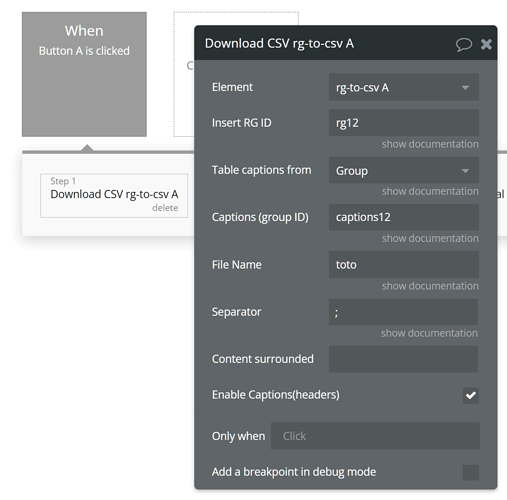The image size is (507, 500).
Task: Click the Only when condition field
Action: 375,436
